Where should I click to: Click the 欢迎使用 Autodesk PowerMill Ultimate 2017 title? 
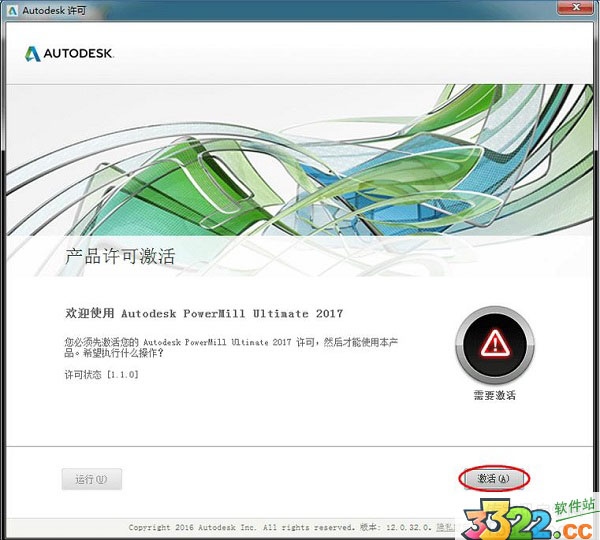tap(204, 313)
